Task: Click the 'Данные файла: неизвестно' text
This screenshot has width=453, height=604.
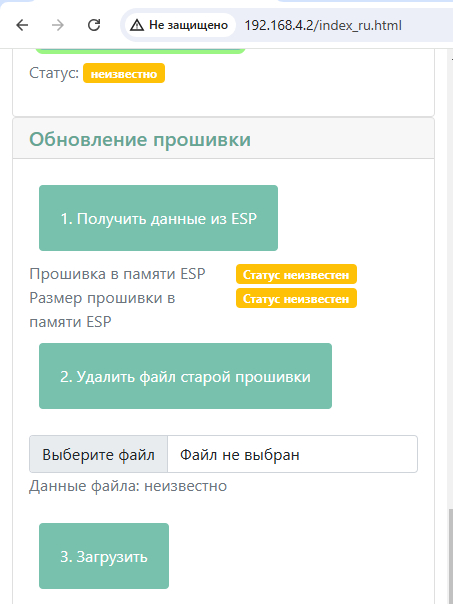Action: (128, 486)
